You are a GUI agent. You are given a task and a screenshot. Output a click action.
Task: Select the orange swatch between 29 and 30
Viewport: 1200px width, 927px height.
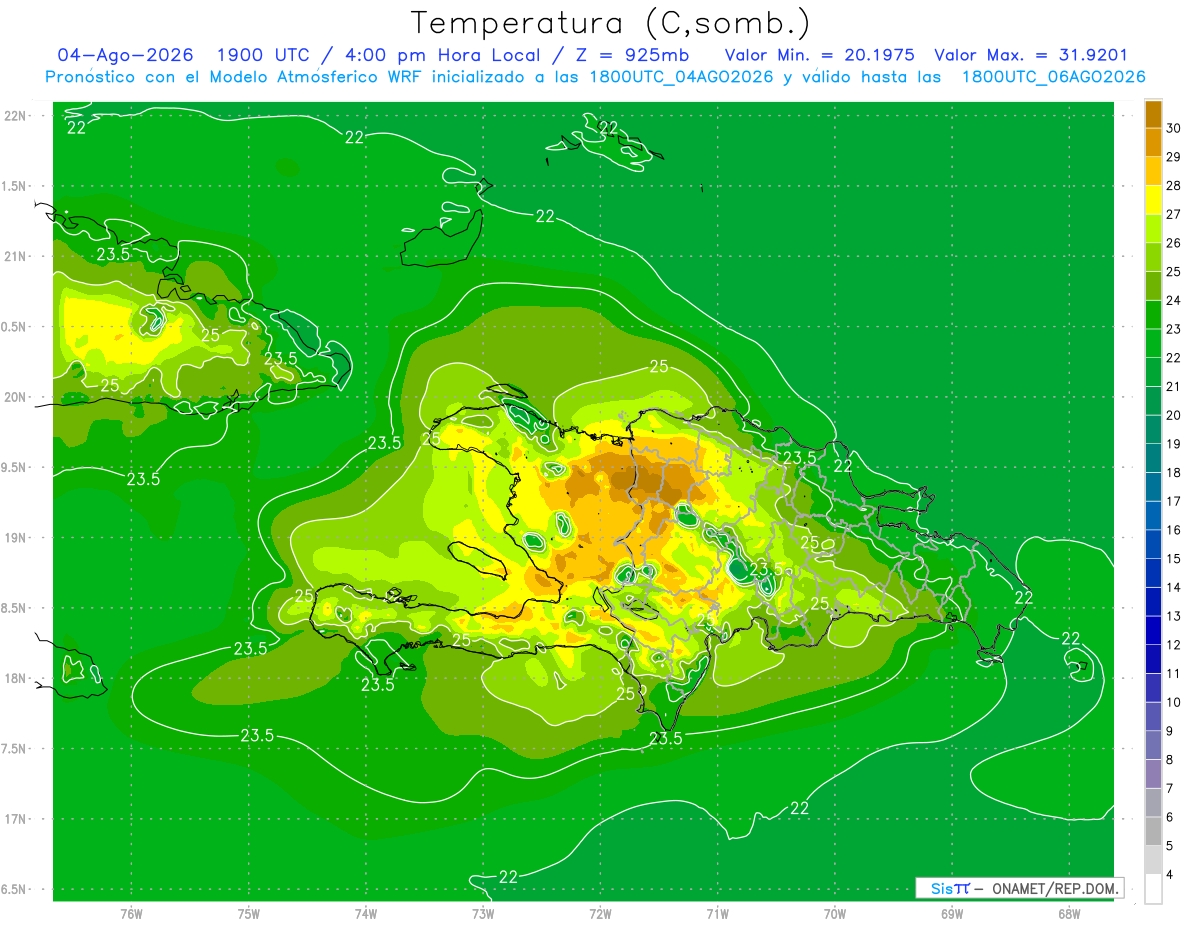1153,142
